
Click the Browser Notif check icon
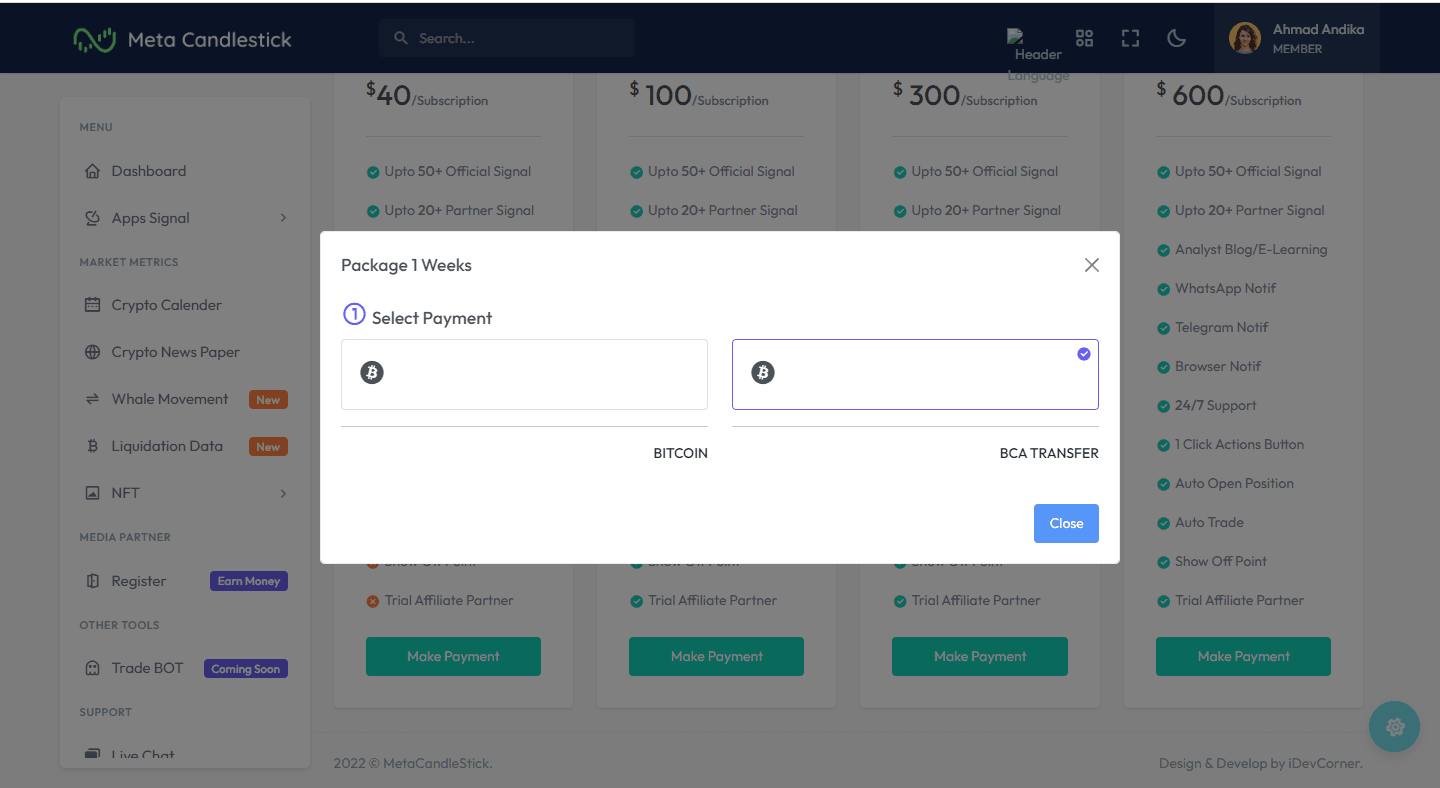click(1163, 367)
